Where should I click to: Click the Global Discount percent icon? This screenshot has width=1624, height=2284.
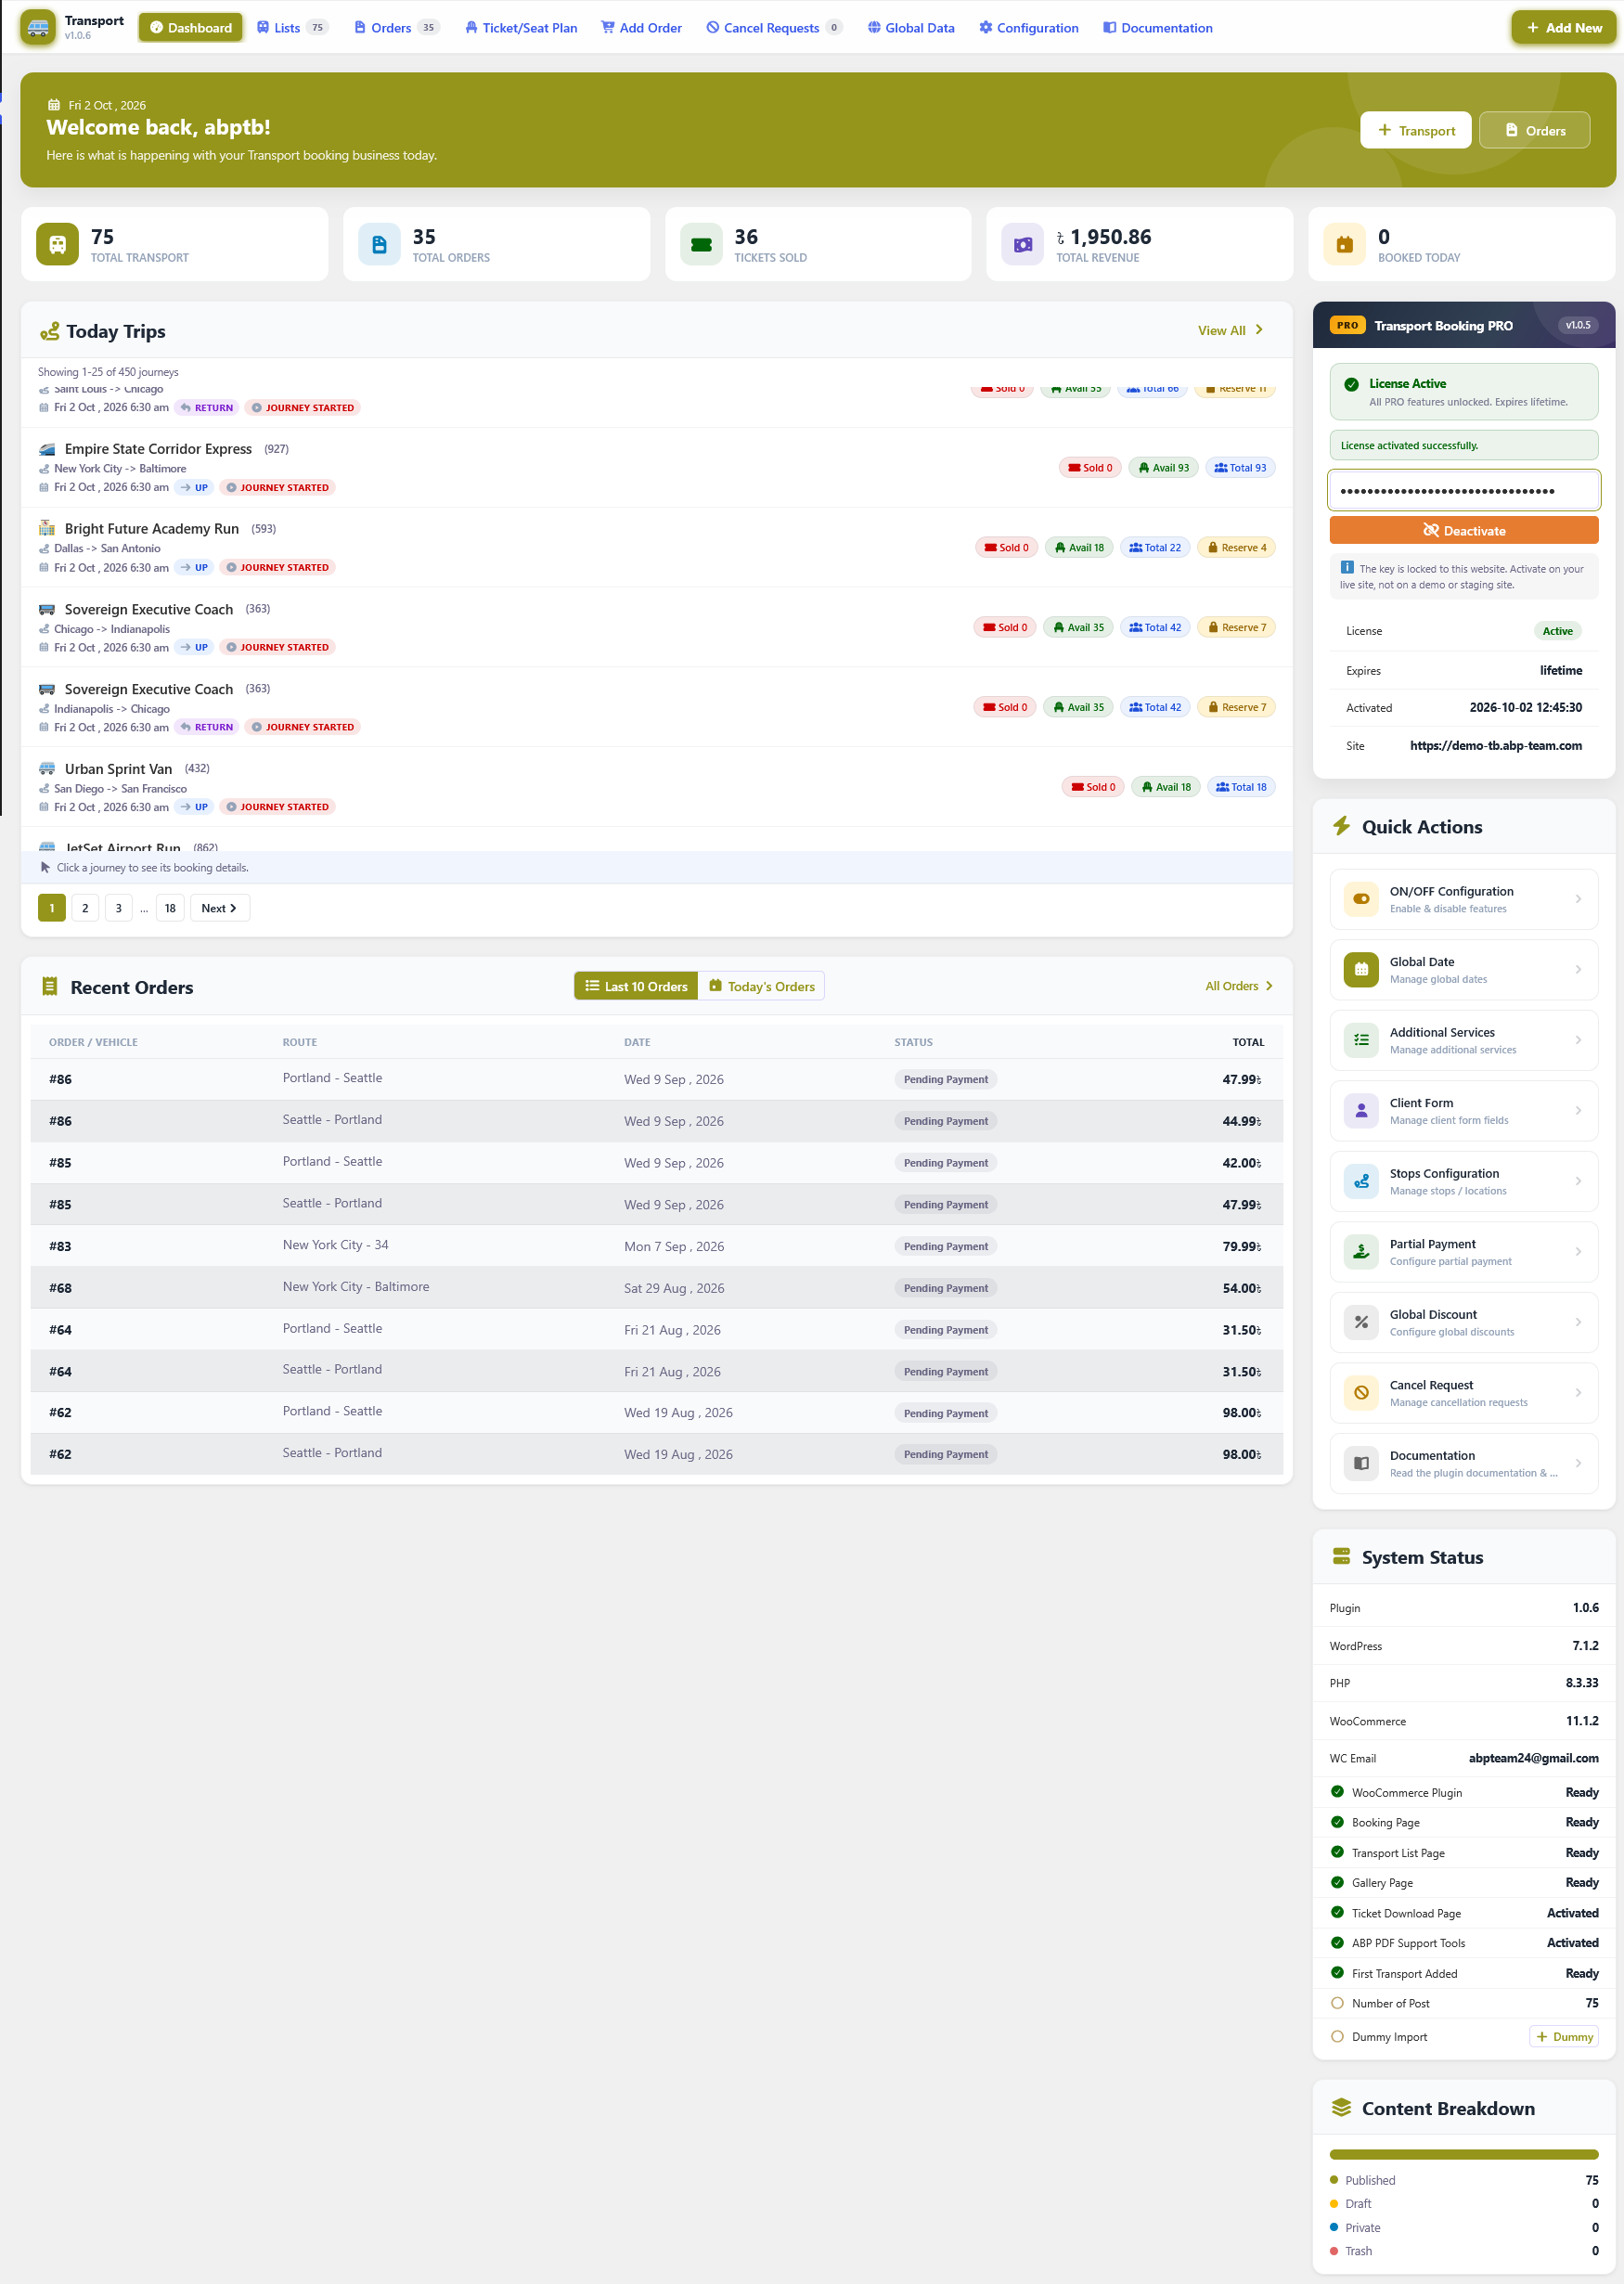click(1361, 1322)
